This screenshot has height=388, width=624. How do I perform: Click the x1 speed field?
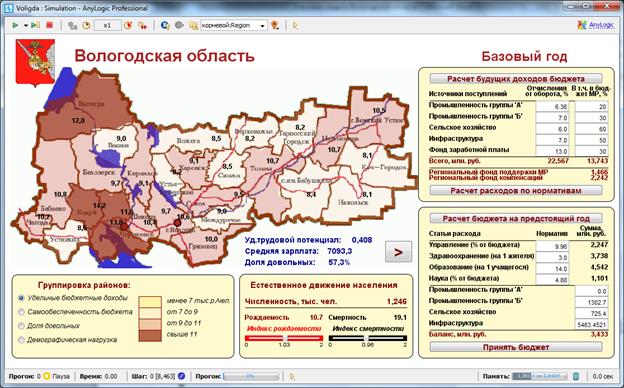(107, 25)
